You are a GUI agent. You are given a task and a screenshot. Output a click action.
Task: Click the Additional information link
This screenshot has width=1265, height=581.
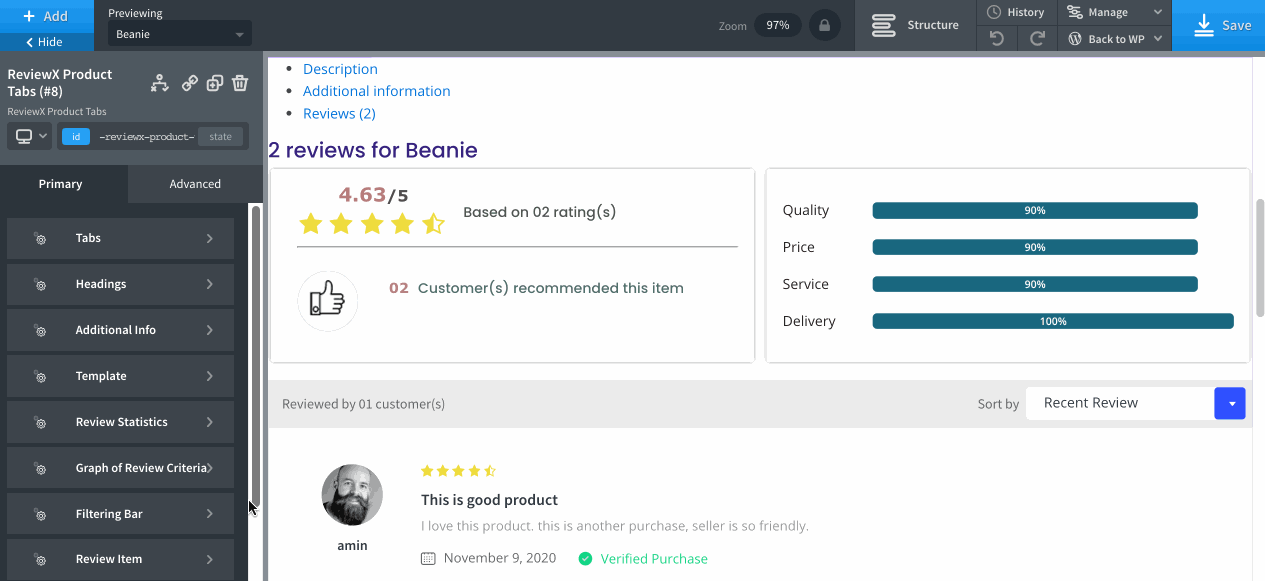(376, 91)
